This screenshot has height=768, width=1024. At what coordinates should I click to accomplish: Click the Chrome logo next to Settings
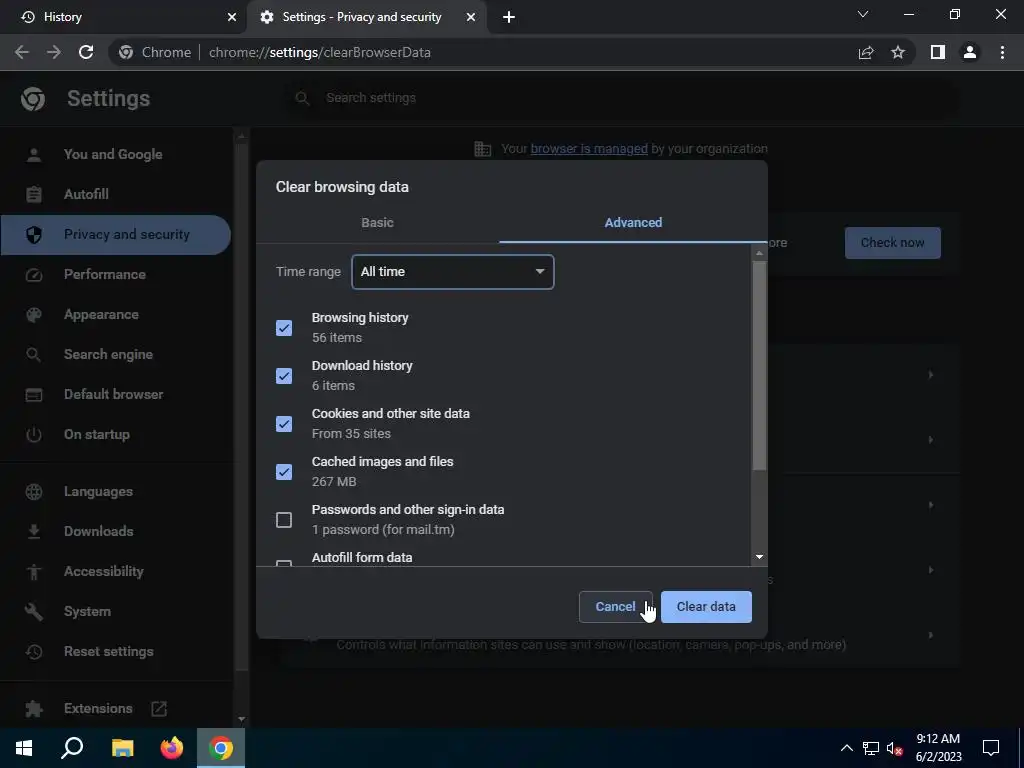coord(33,99)
